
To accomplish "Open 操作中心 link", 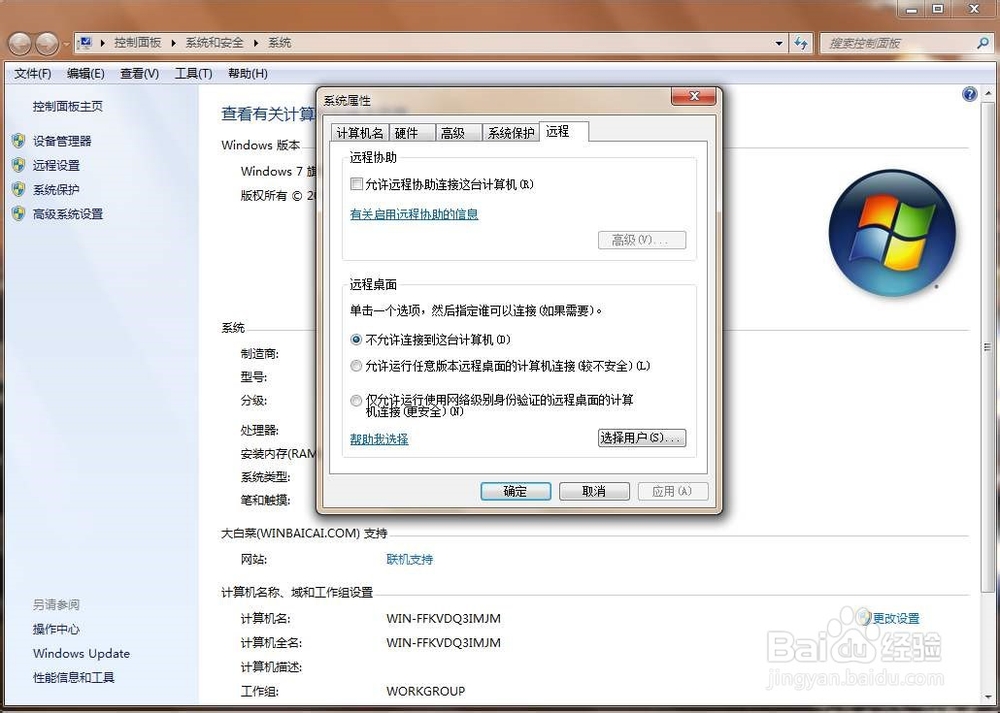I will 56,629.
